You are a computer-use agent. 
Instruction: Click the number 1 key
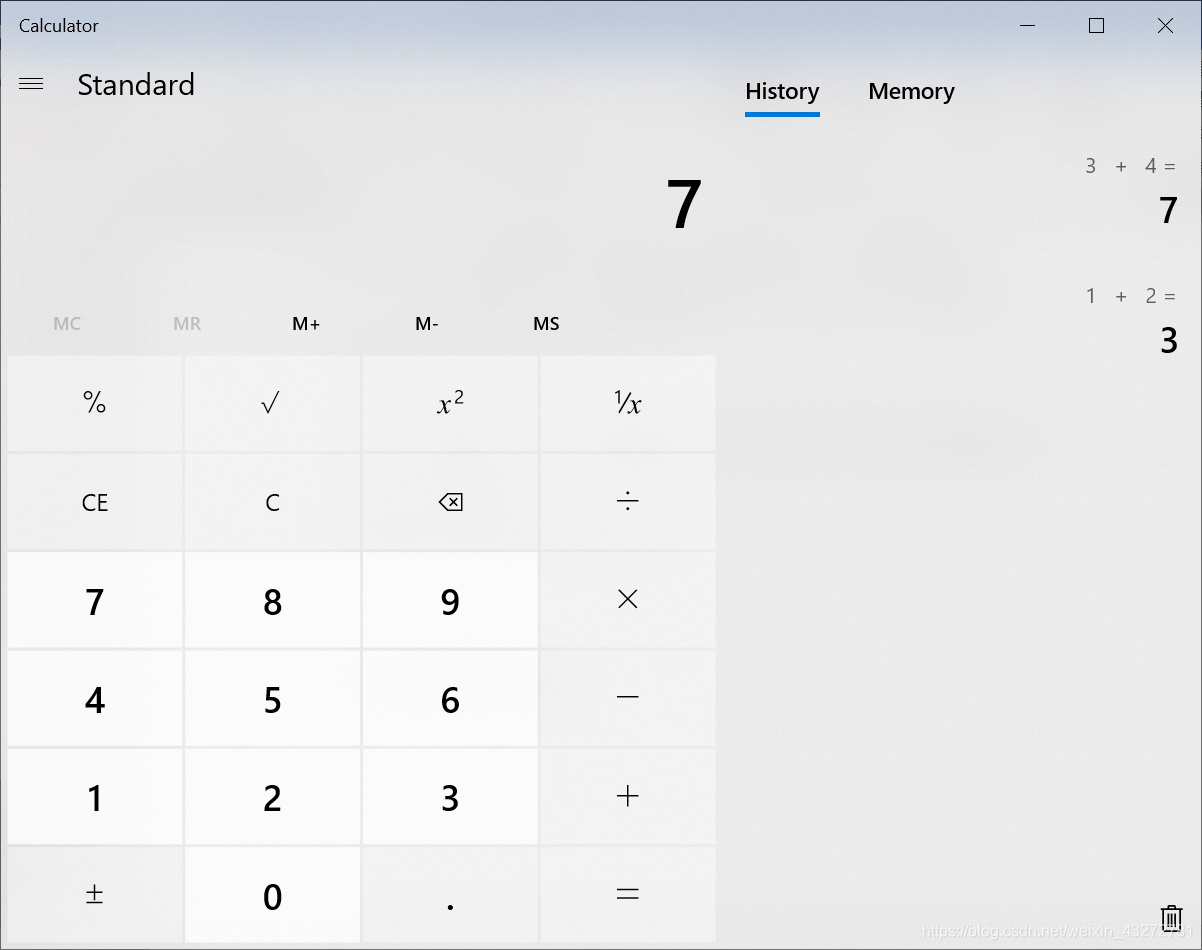(95, 796)
